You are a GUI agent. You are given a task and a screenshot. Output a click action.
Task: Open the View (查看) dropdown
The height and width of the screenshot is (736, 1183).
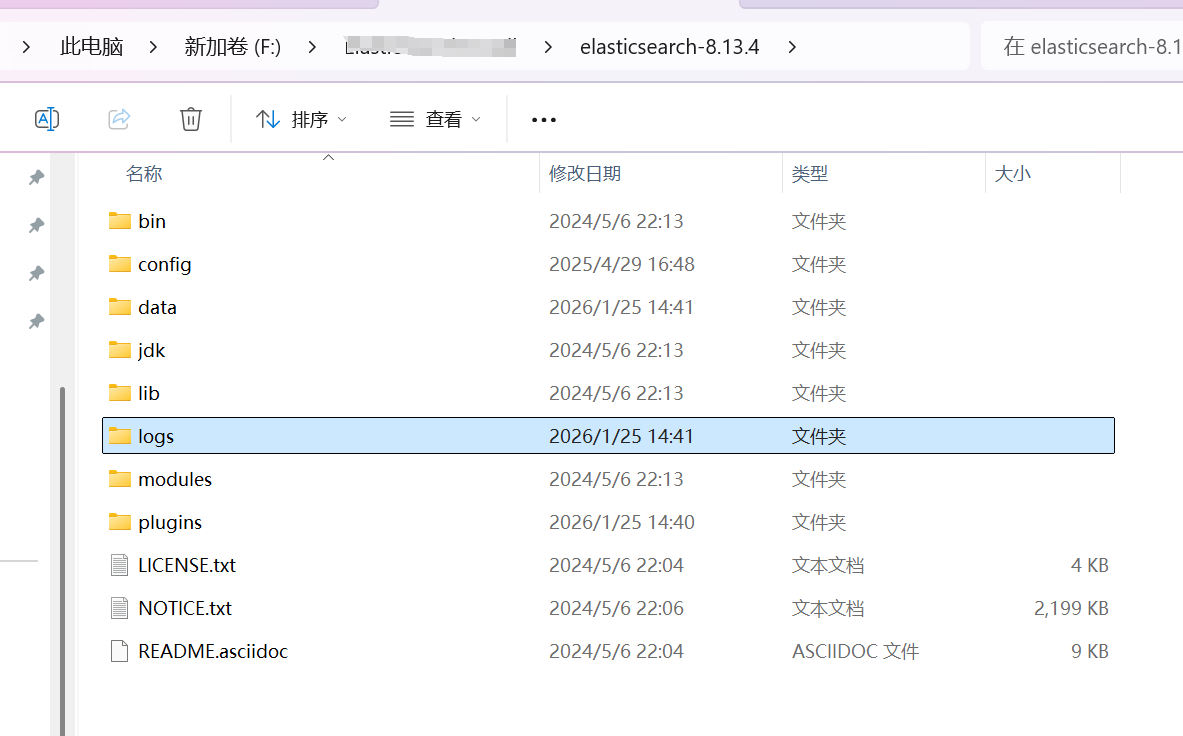point(435,119)
